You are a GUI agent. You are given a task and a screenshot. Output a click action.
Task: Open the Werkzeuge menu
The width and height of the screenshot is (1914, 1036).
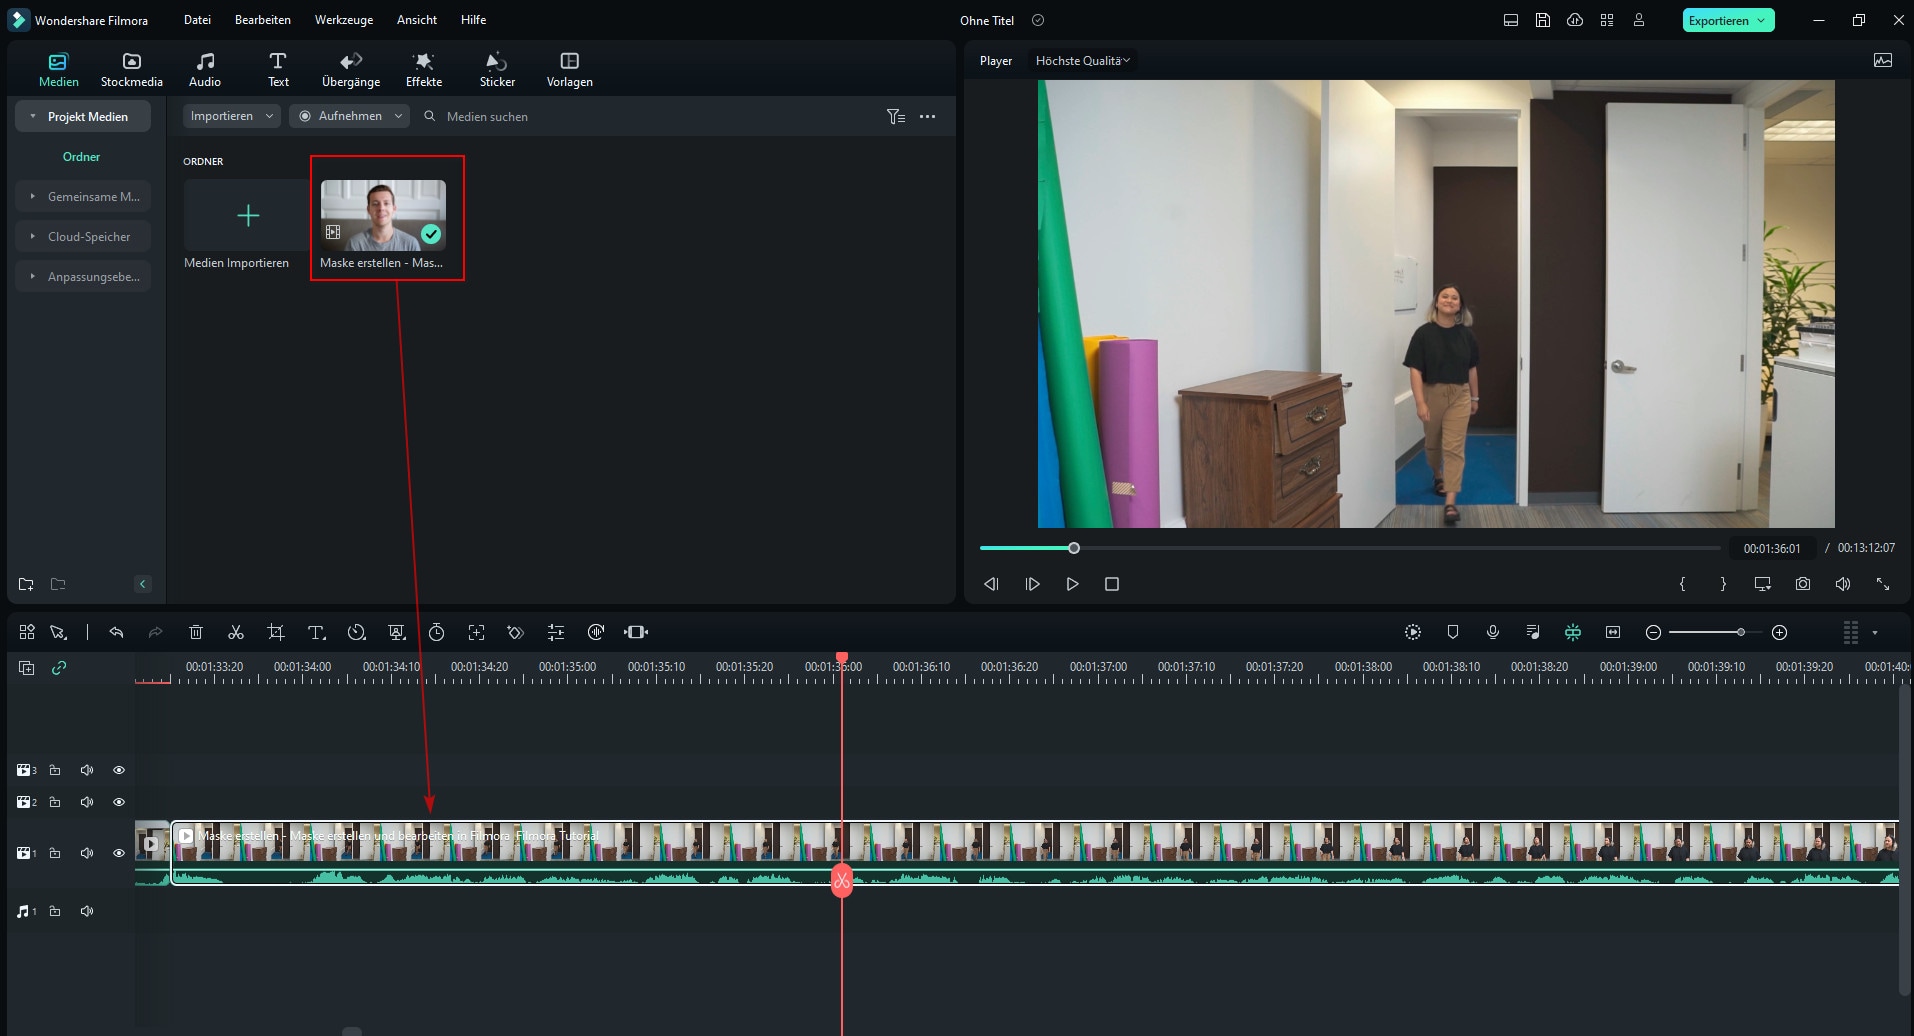(344, 20)
